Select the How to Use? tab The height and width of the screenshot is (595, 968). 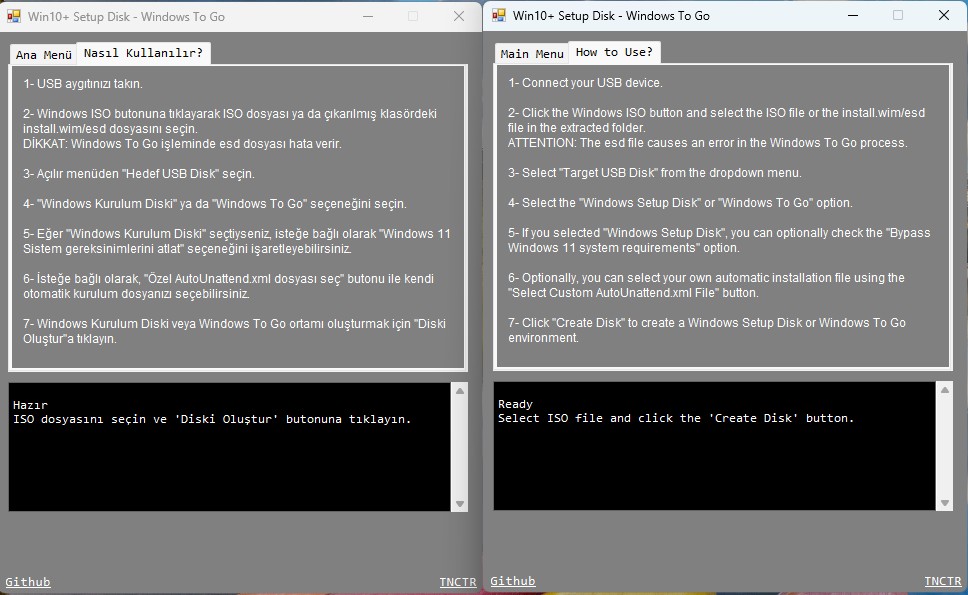[x=614, y=52]
